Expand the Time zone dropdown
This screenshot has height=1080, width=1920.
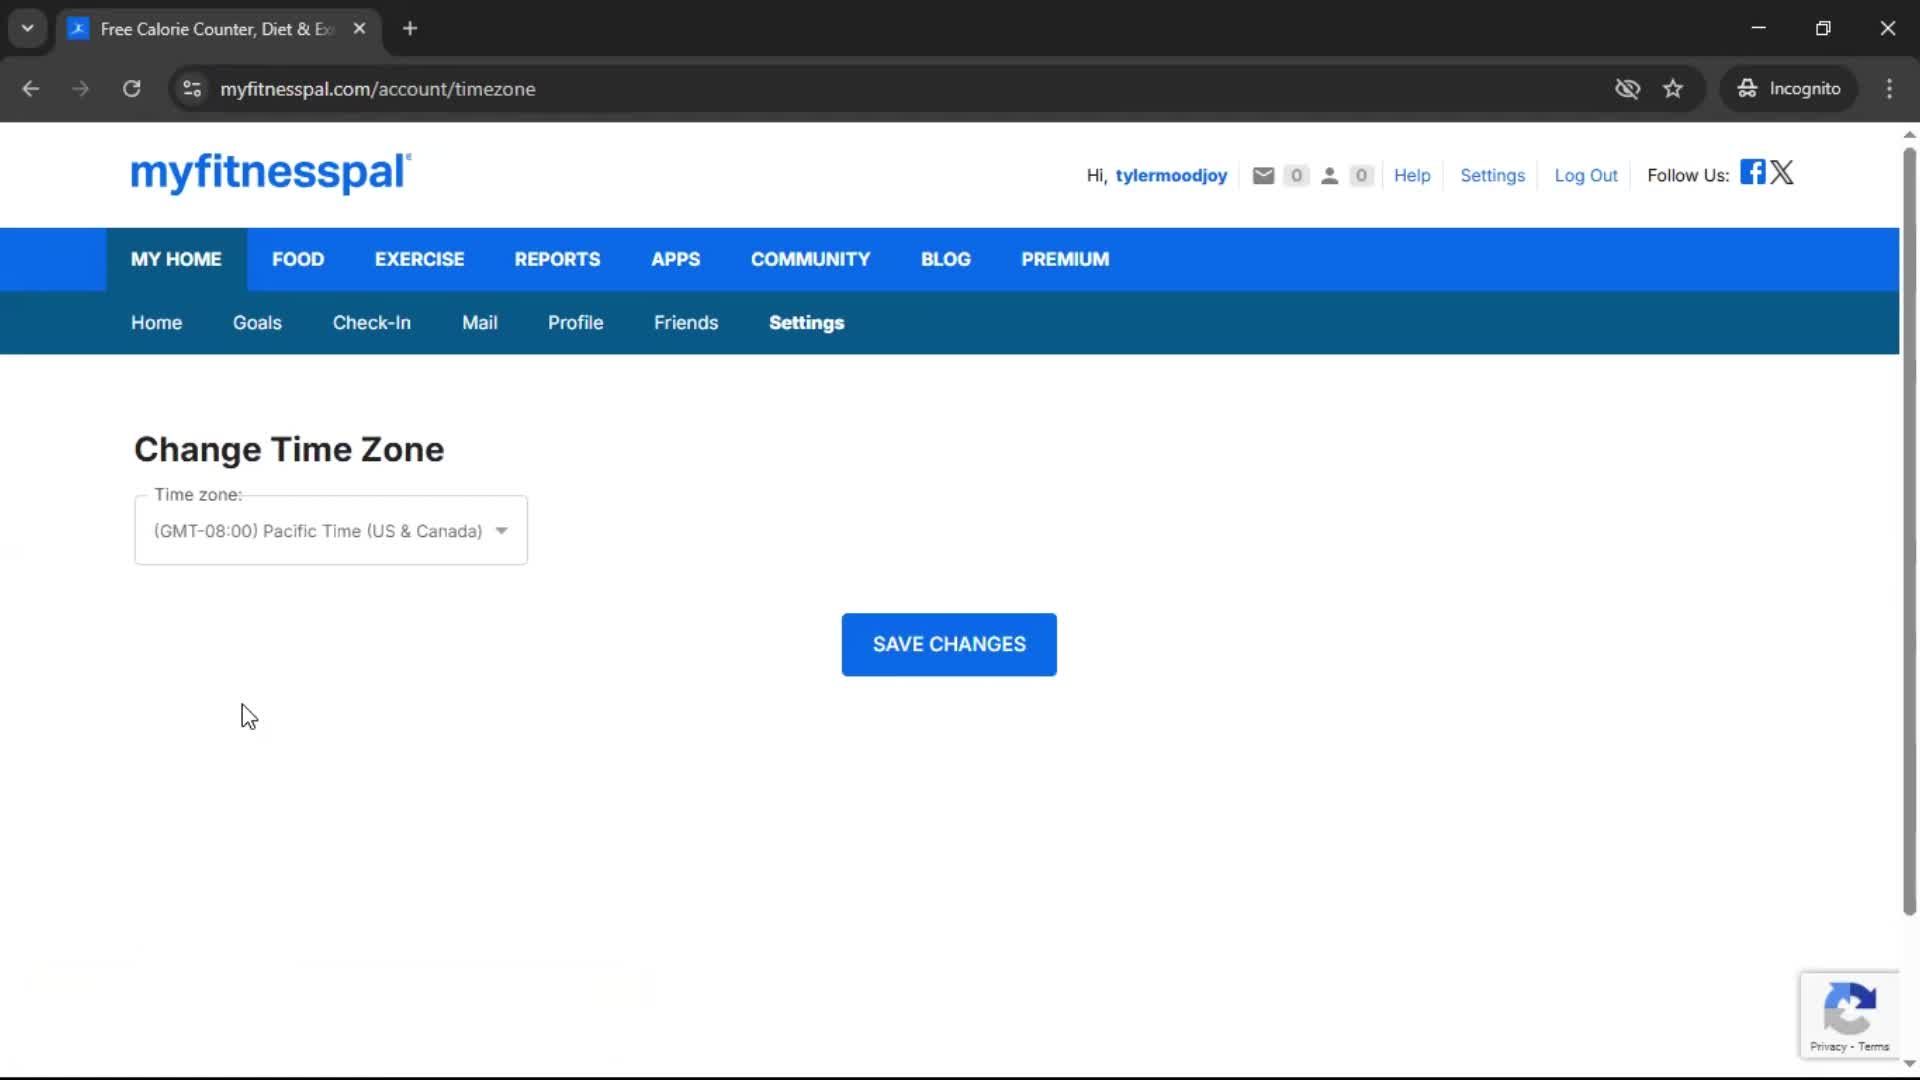pyautogui.click(x=331, y=530)
